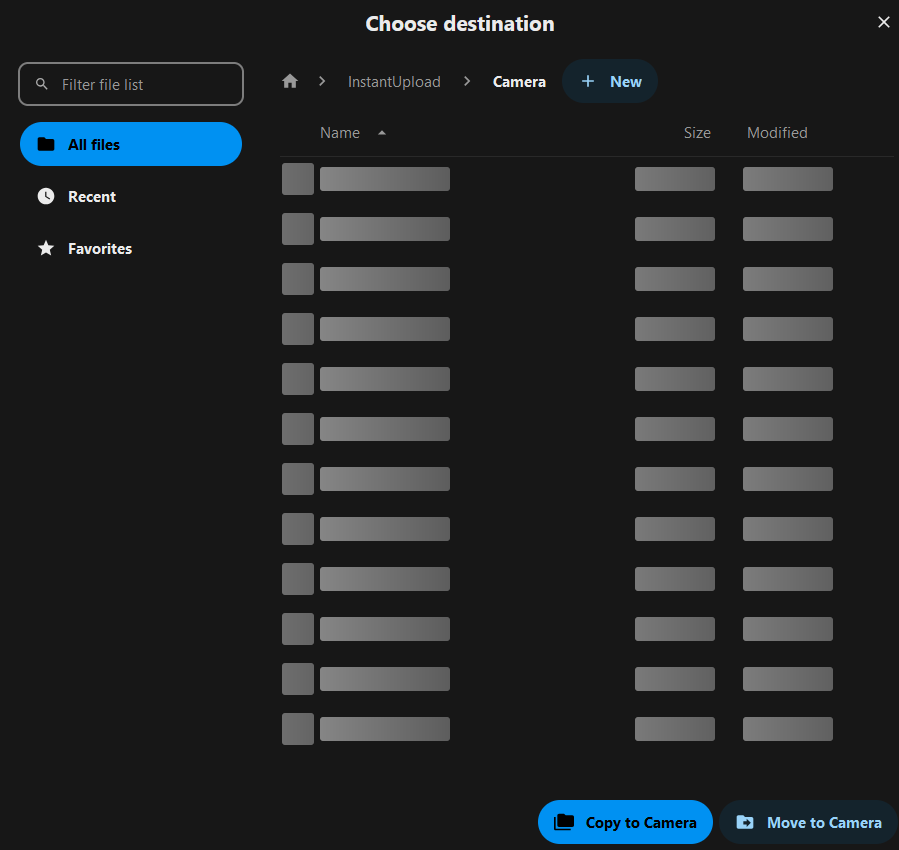This screenshot has width=899, height=850.
Task: Close the Choose destination dialog
Action: (x=883, y=22)
